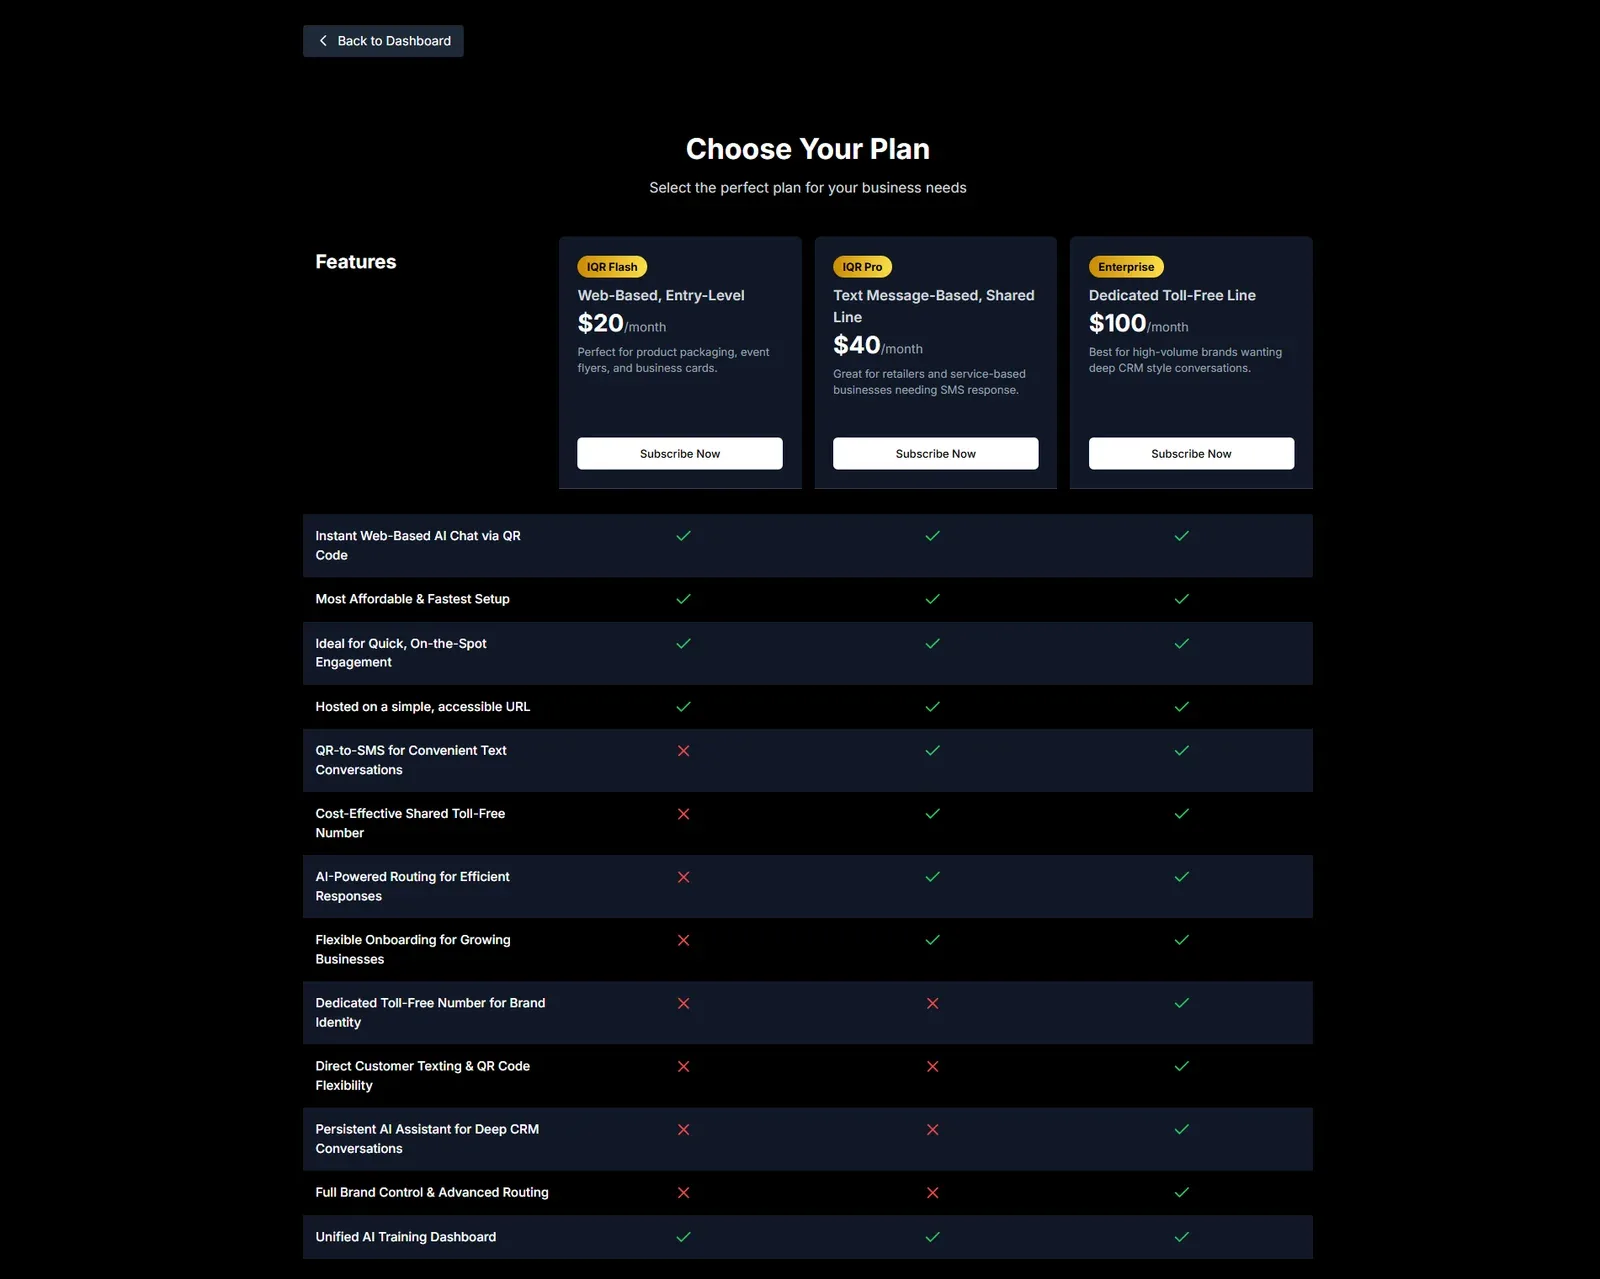Click the 'Hosted on a simple, accessible URL' label
This screenshot has width=1600, height=1279.
coord(423,706)
